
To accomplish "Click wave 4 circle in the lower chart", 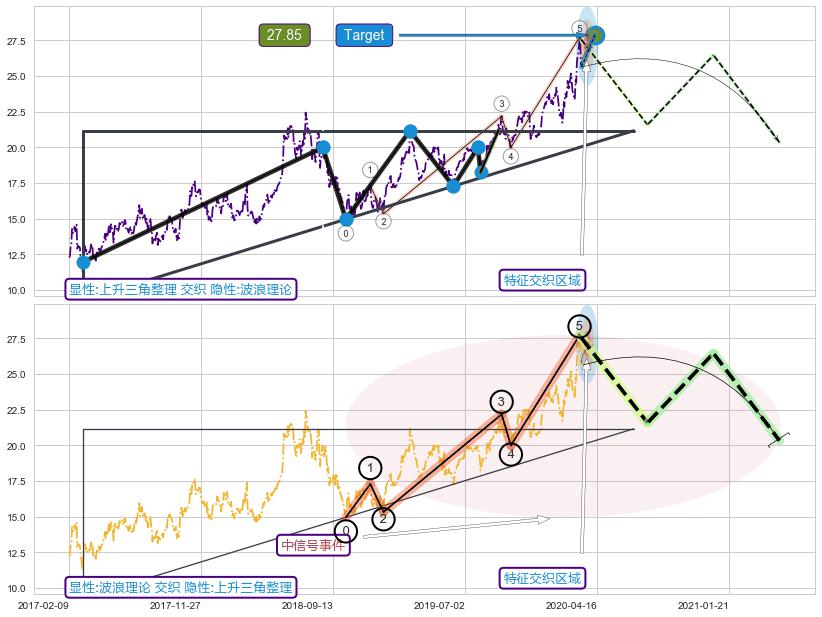I will [x=511, y=454].
